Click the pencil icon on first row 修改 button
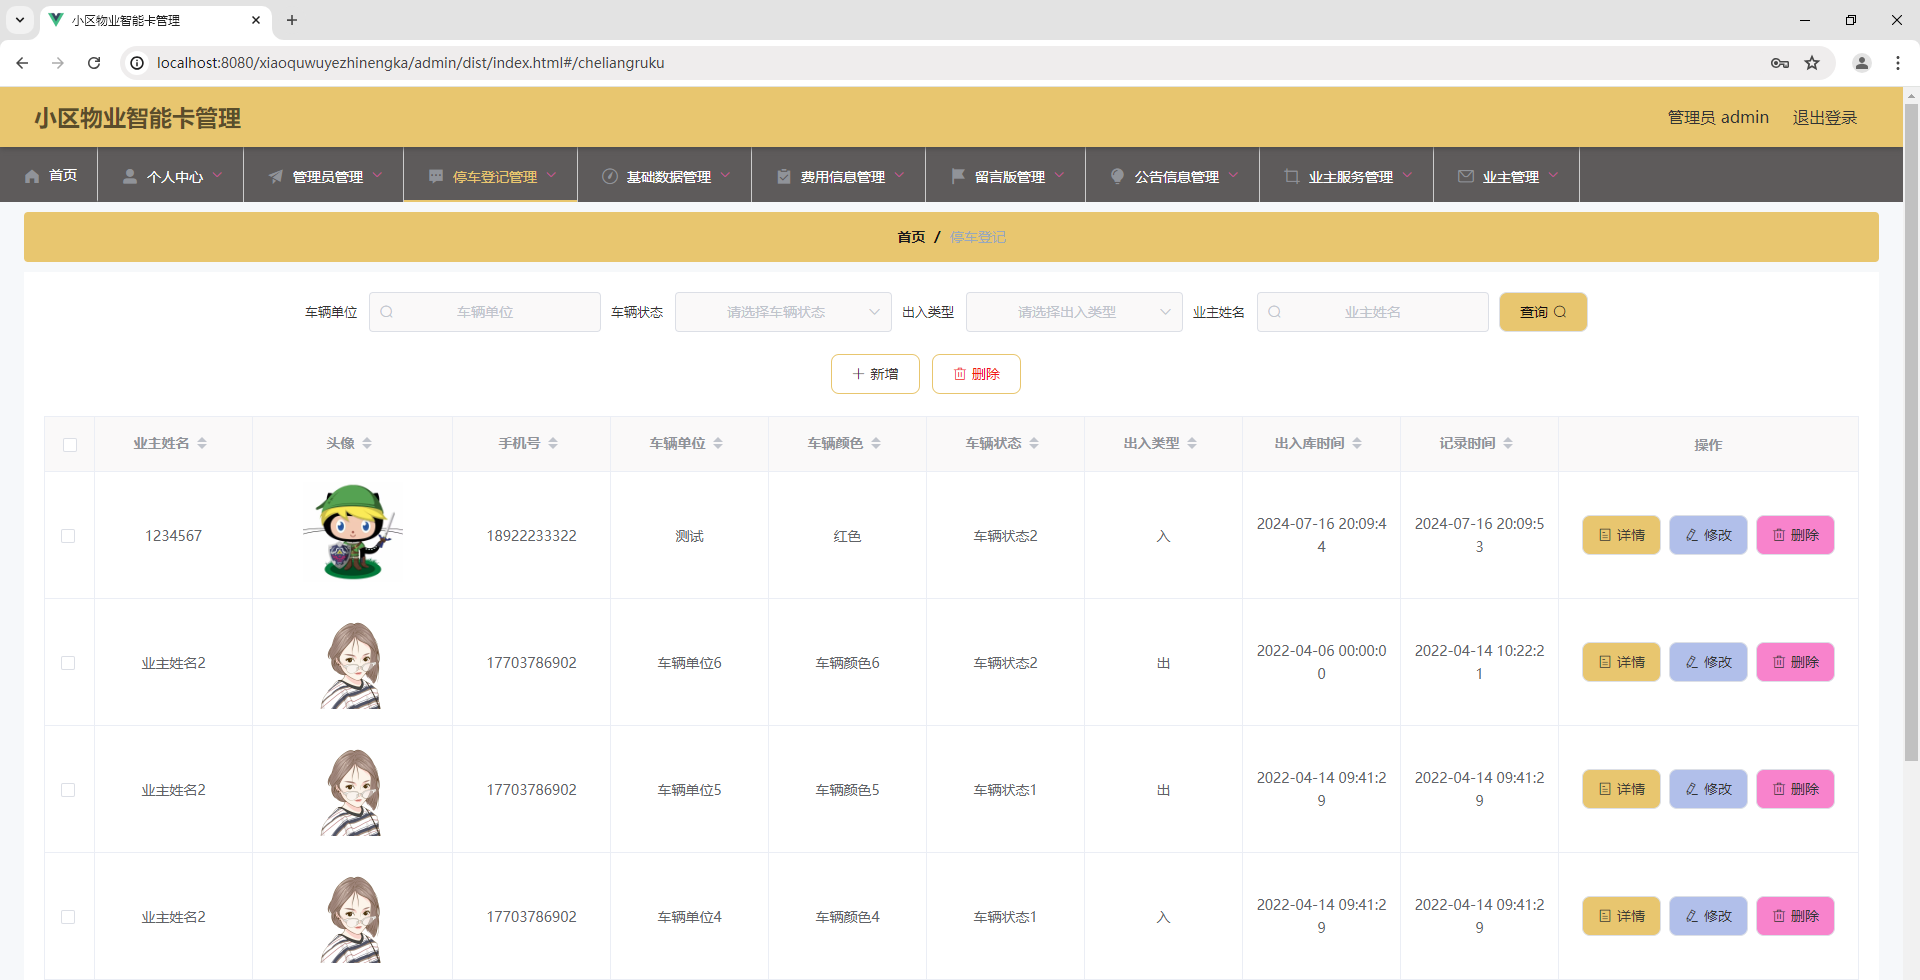This screenshot has width=1920, height=980. (x=1693, y=534)
